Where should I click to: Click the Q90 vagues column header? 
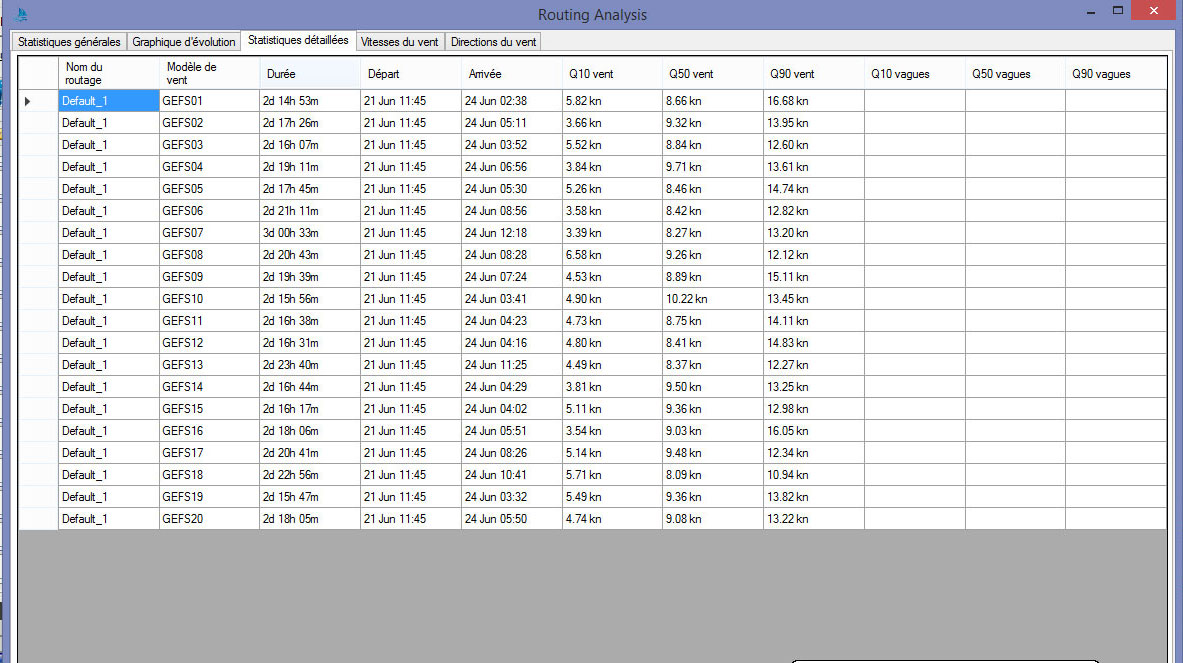[1114, 74]
